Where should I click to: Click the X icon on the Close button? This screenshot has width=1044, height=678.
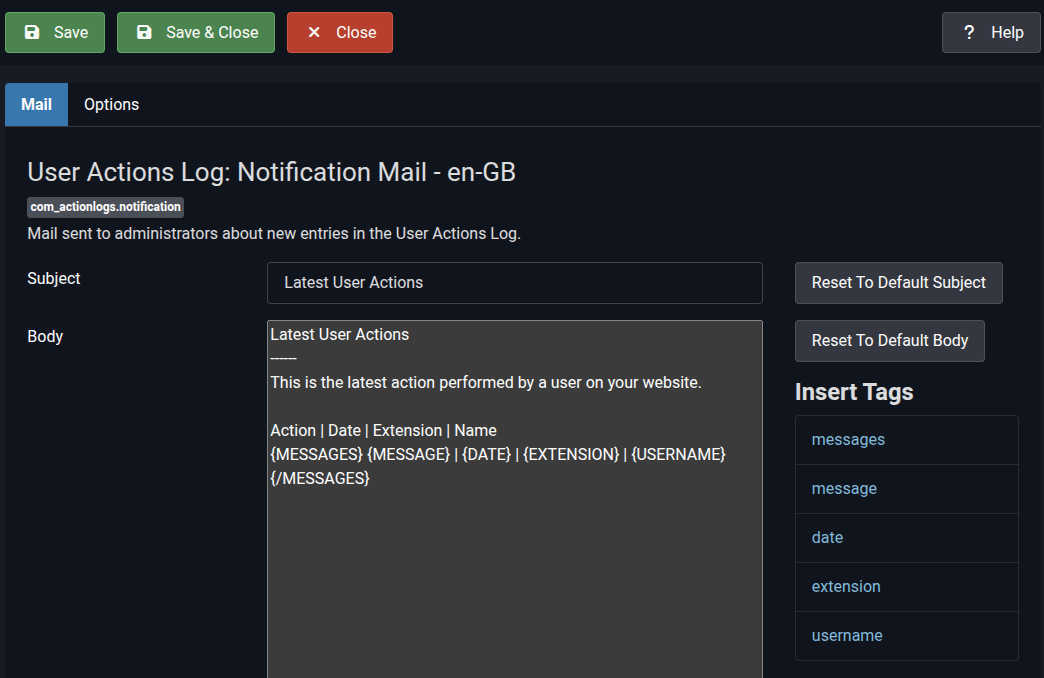pos(313,32)
